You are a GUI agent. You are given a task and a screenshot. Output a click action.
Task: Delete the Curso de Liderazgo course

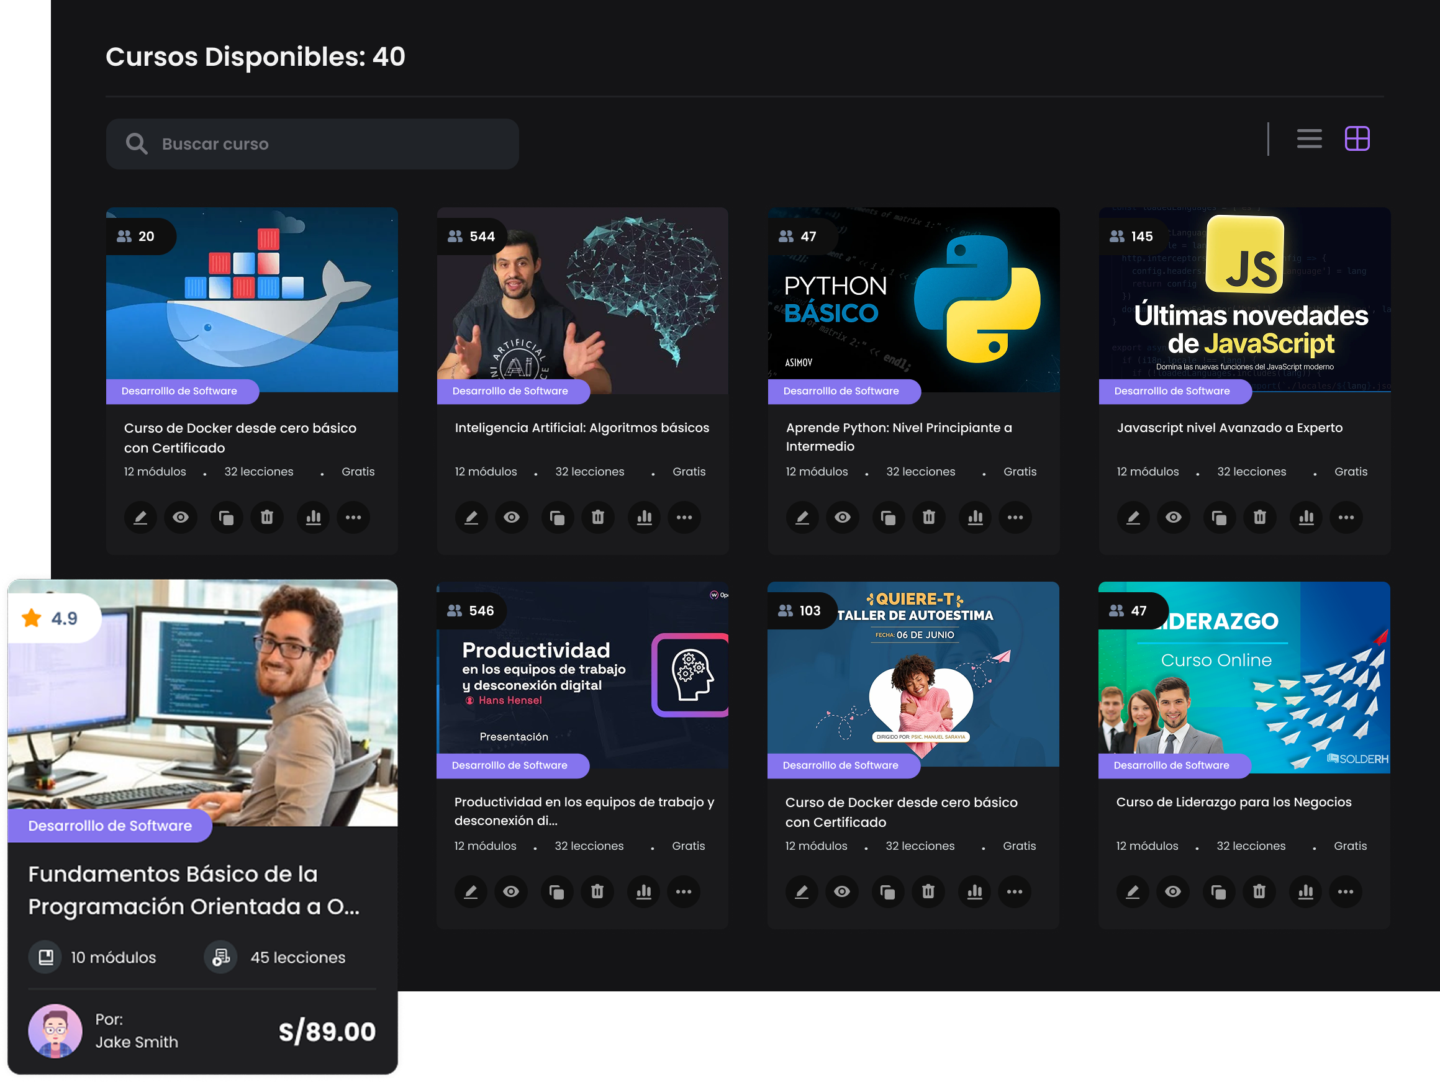click(x=1259, y=891)
